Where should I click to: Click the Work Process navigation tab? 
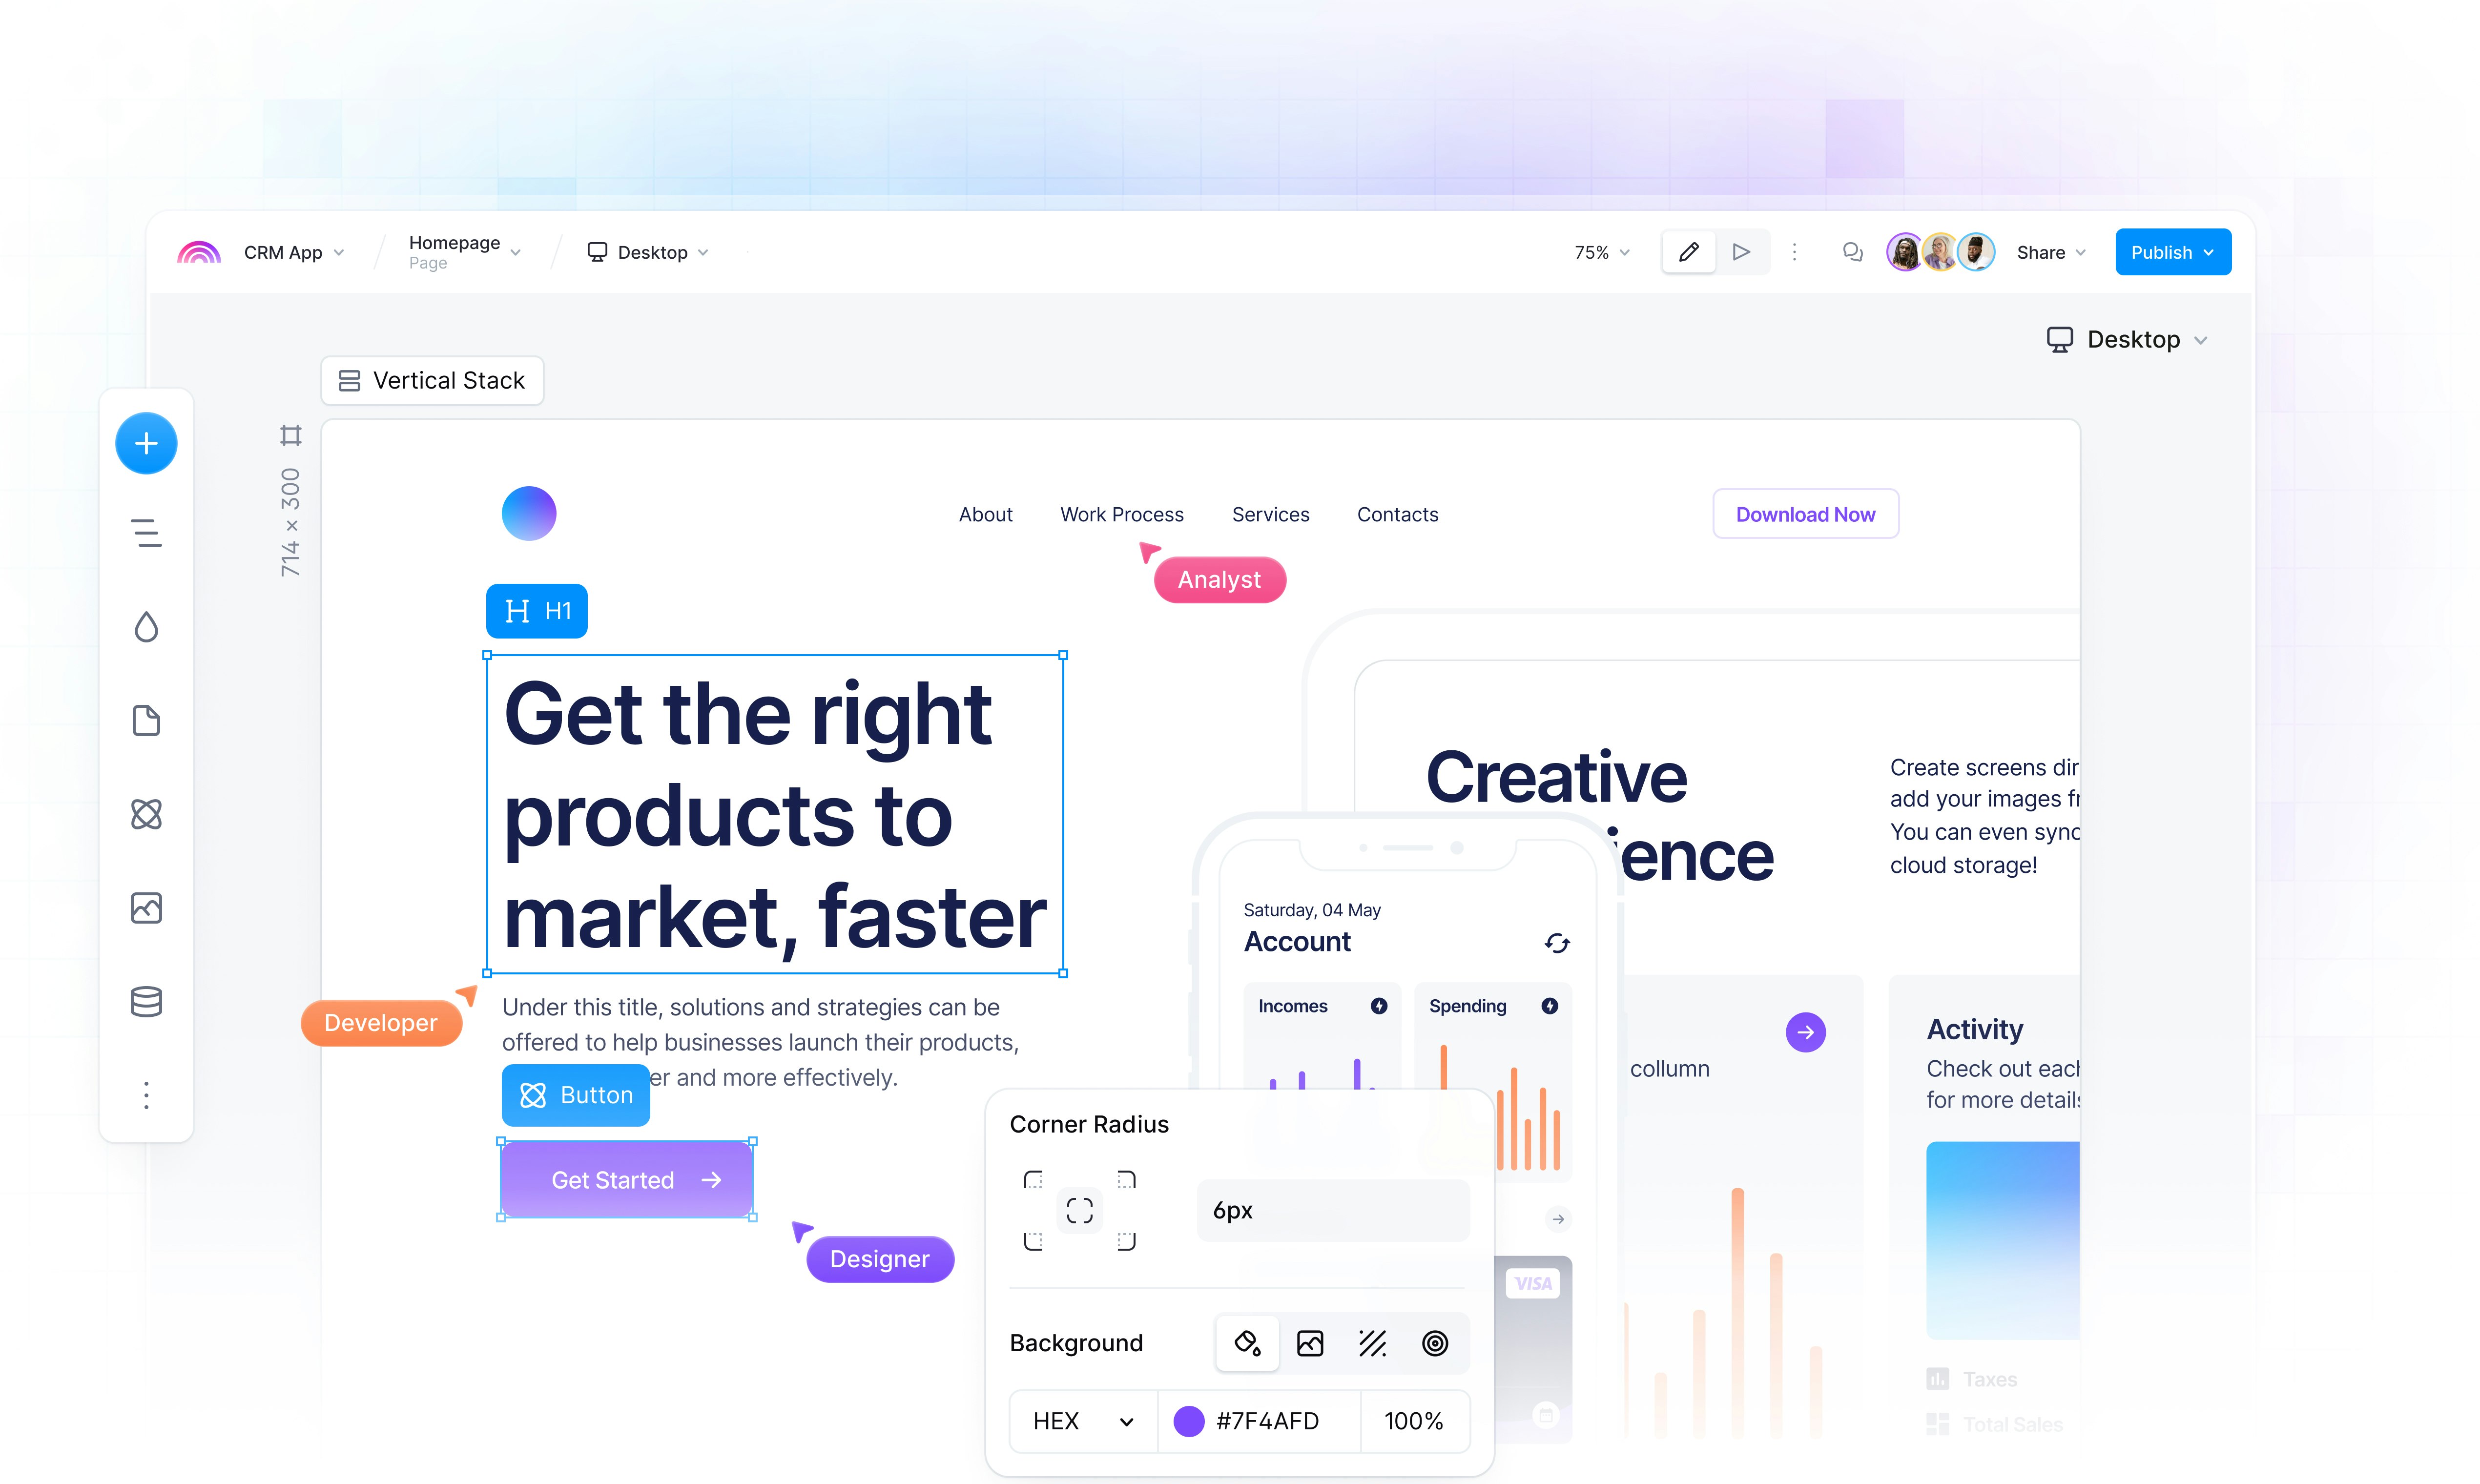[1120, 514]
